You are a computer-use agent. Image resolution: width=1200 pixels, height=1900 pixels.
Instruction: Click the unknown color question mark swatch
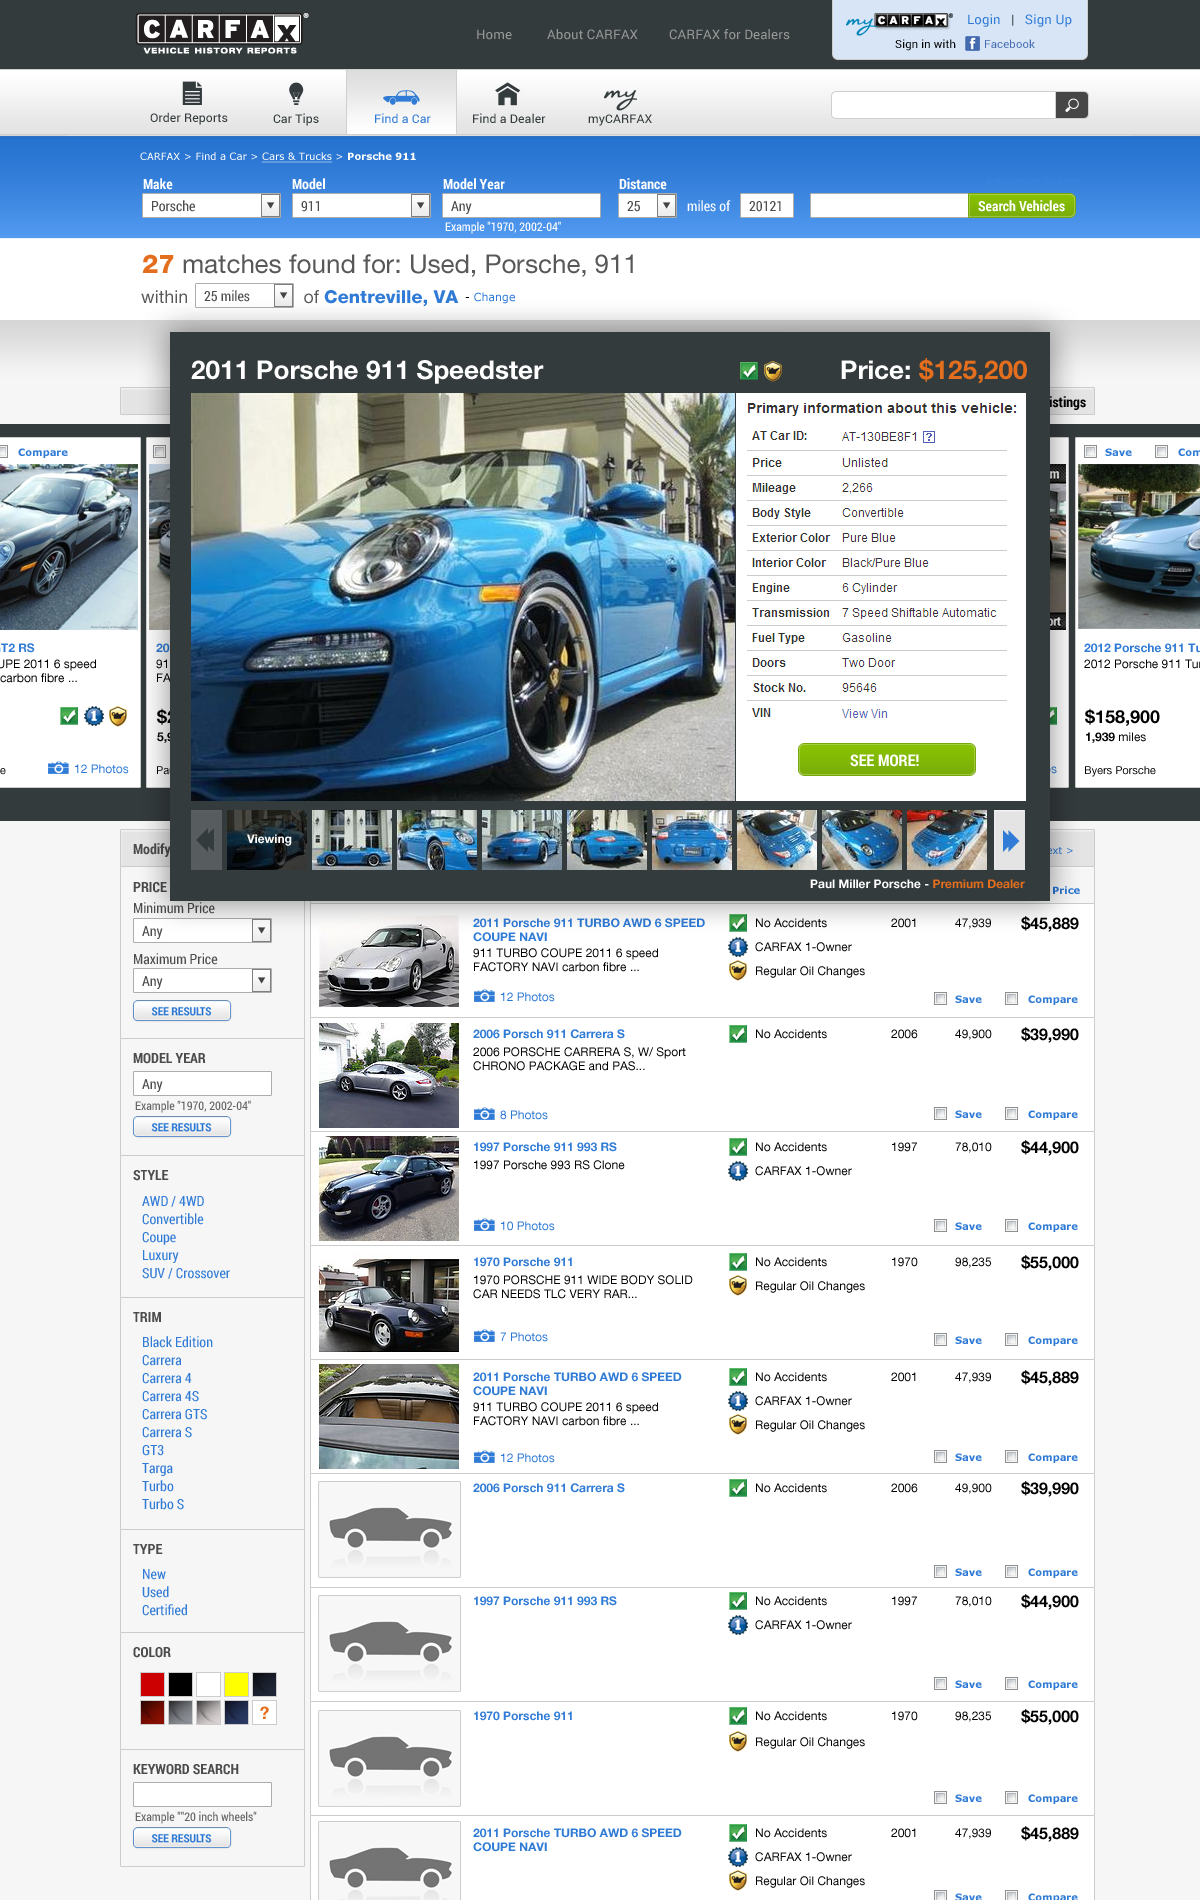point(264,1712)
